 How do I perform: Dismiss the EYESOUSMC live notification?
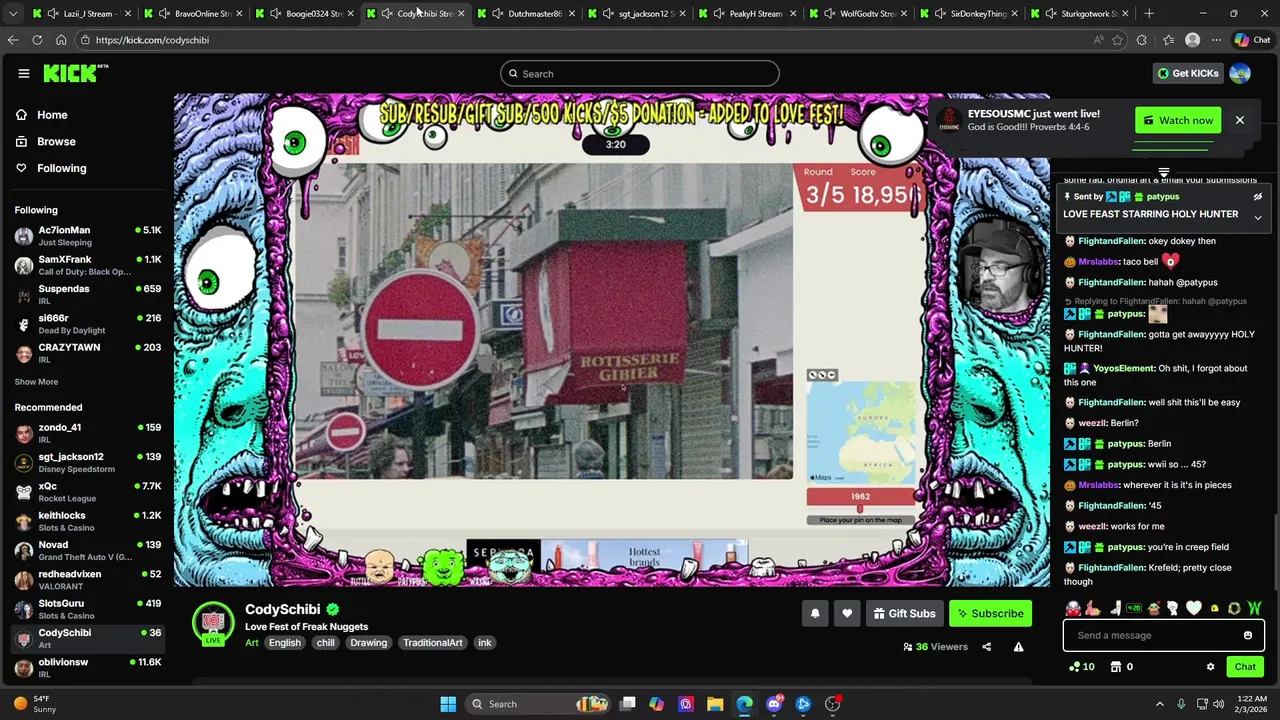point(1239,120)
